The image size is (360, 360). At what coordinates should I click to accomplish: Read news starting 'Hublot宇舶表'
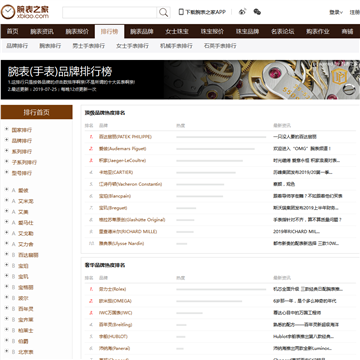(302, 336)
